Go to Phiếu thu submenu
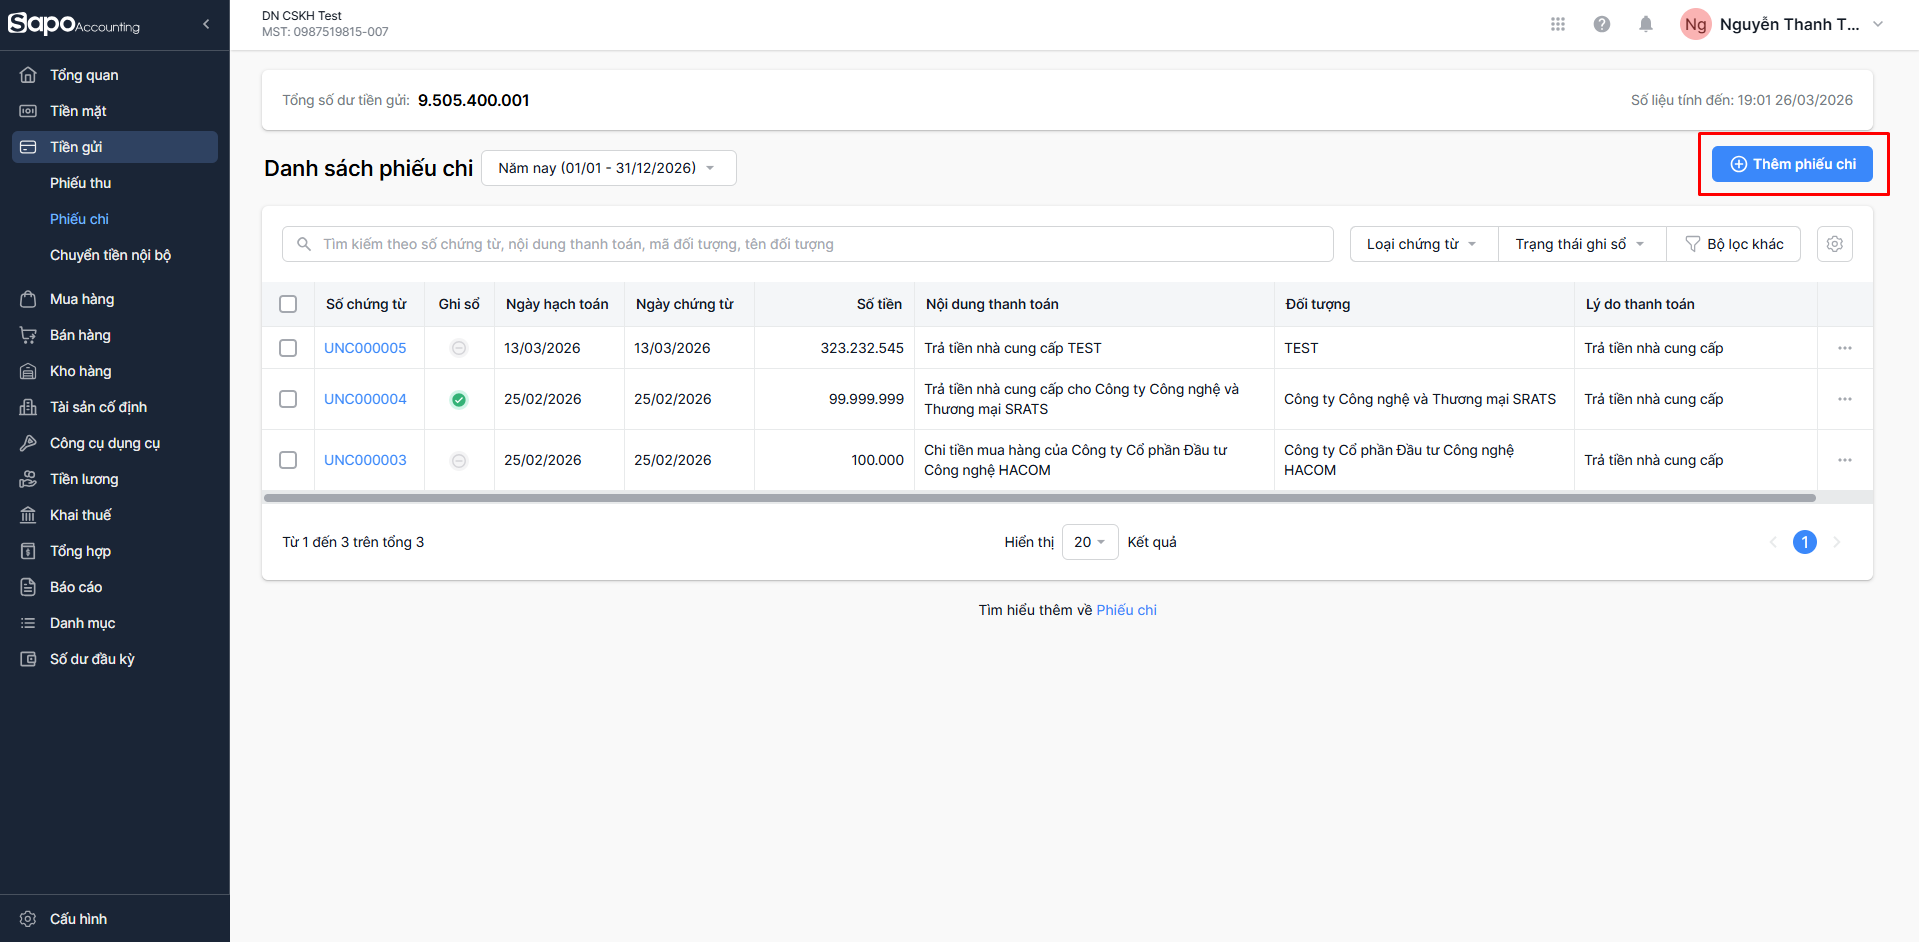 pyautogui.click(x=80, y=183)
